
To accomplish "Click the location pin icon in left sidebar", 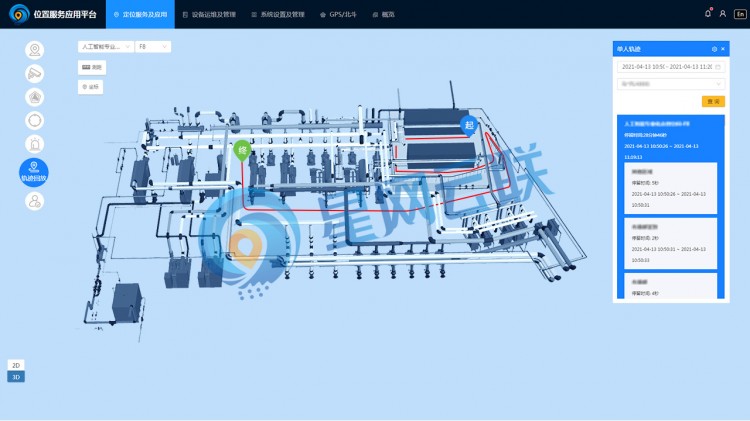I will 35,50.
